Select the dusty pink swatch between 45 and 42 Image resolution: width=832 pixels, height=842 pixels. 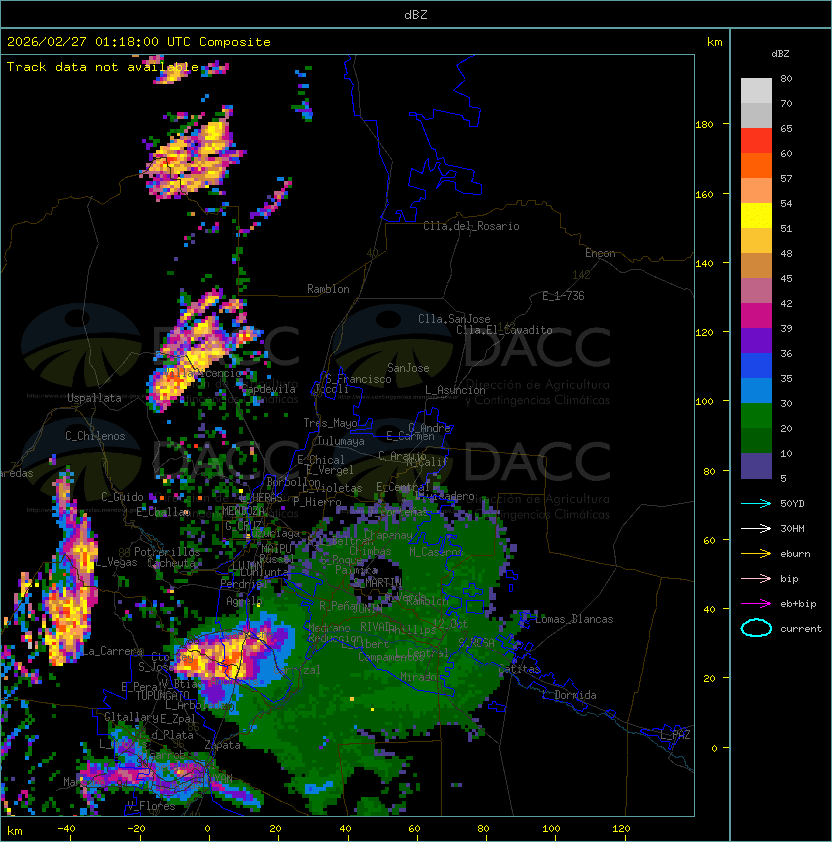click(756, 291)
